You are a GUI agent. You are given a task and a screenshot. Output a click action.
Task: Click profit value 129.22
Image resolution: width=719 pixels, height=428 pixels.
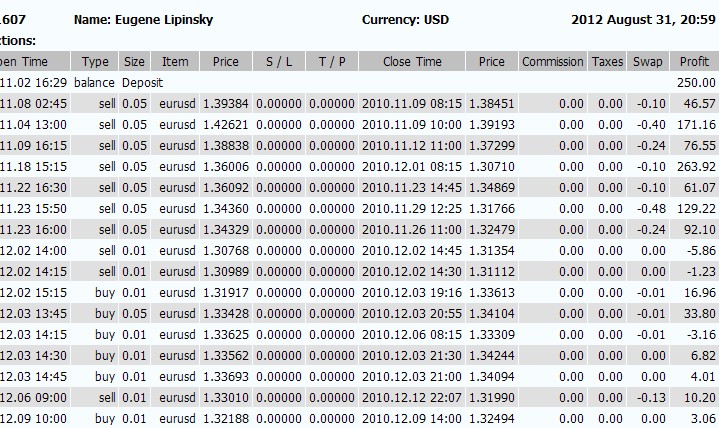(x=696, y=209)
